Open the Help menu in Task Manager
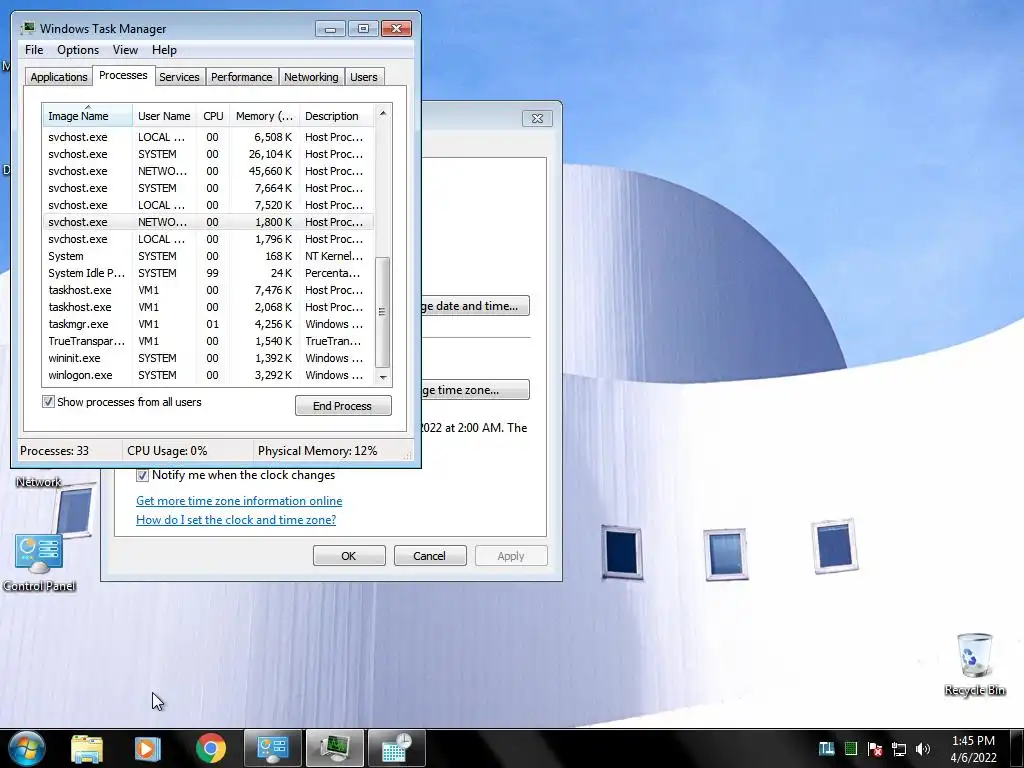1024x768 pixels. click(164, 50)
